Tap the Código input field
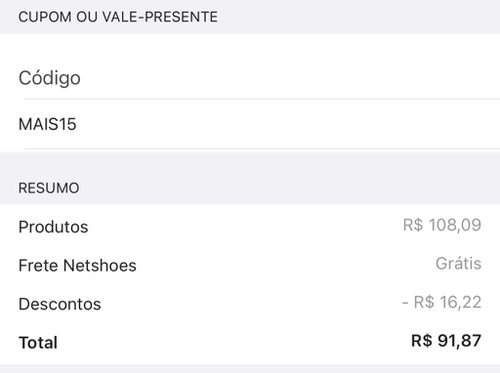Image resolution: width=500 pixels, height=373 pixels. pos(250,78)
